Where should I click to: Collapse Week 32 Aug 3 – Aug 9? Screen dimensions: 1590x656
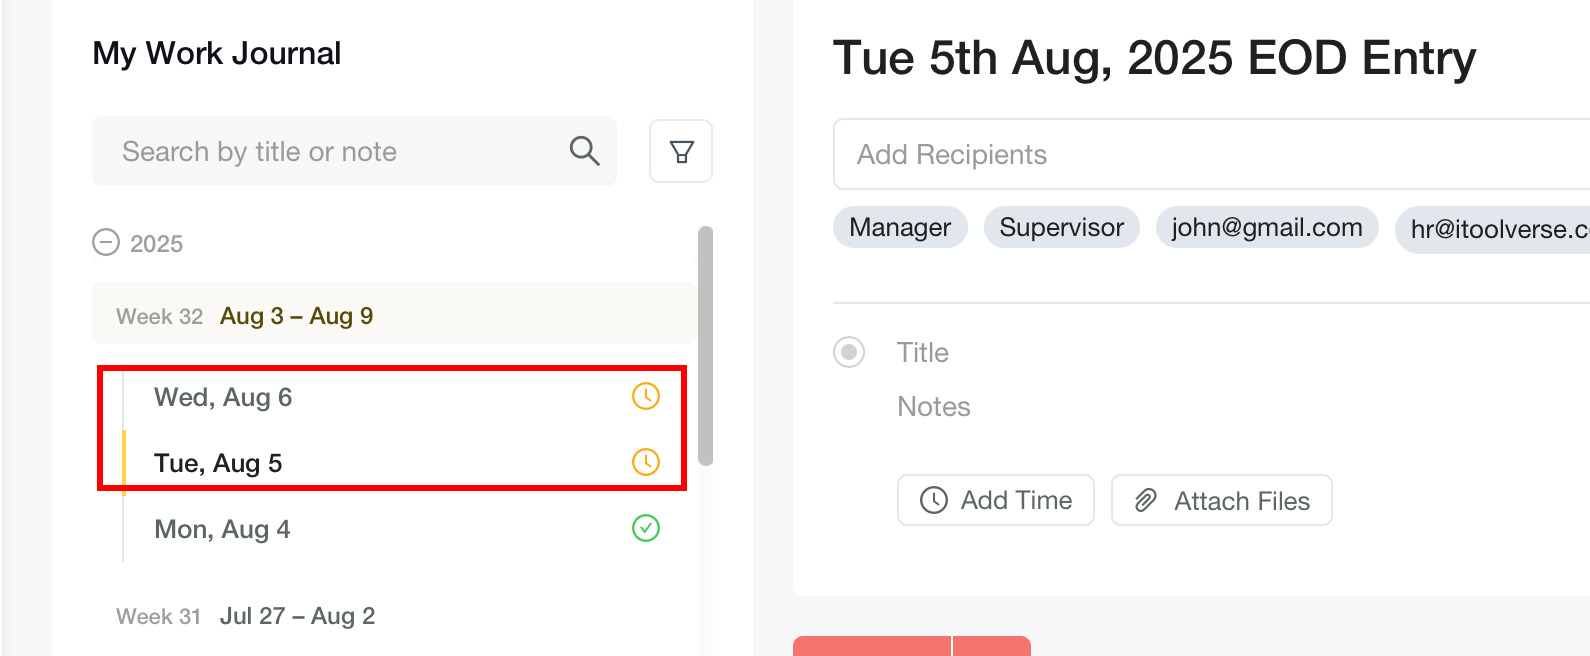click(296, 316)
